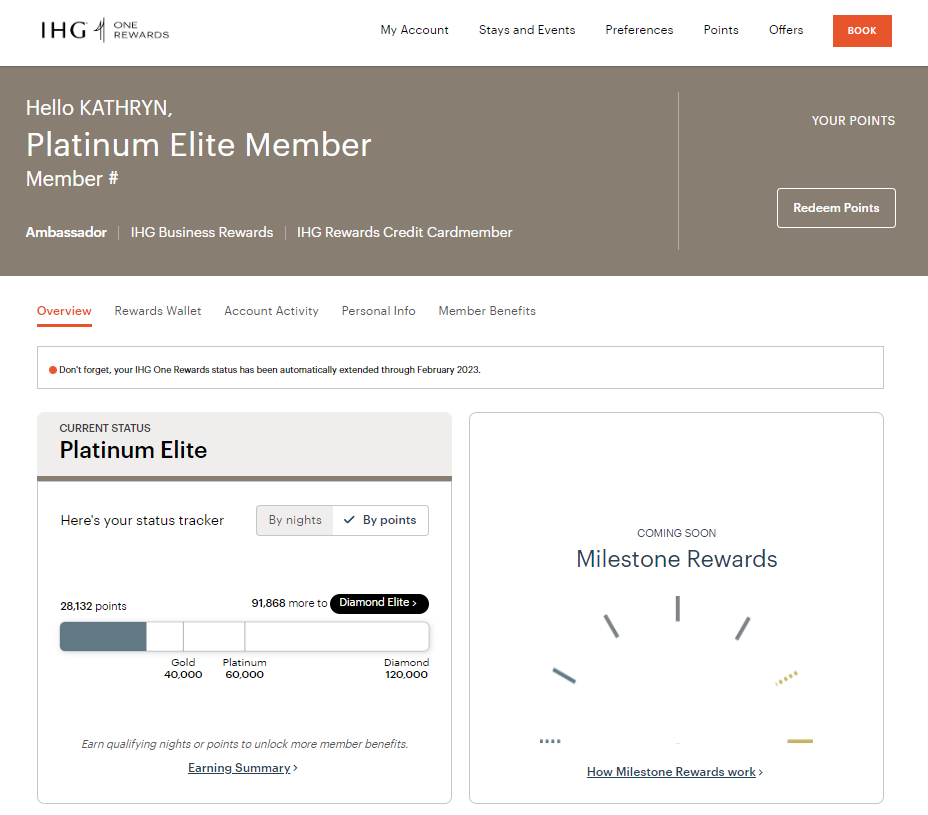This screenshot has height=815, width=928.
Task: Select 'By nights' in the status tracker
Action: (295, 520)
